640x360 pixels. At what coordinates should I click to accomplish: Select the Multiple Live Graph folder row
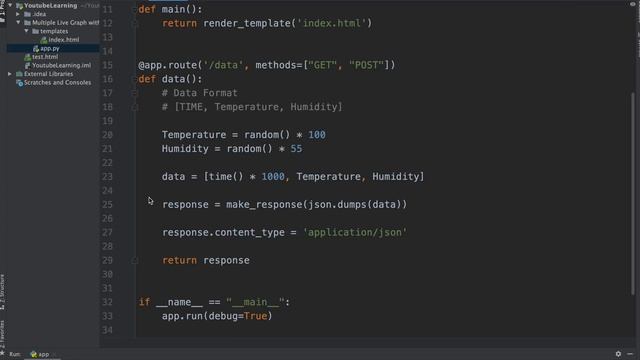click(x=65, y=22)
